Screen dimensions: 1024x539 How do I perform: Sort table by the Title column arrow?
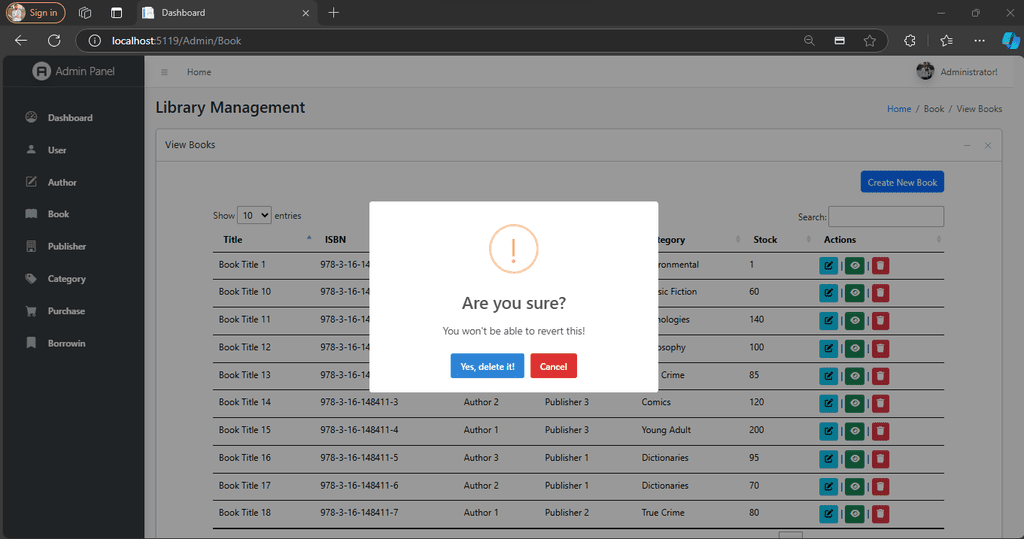[309, 239]
